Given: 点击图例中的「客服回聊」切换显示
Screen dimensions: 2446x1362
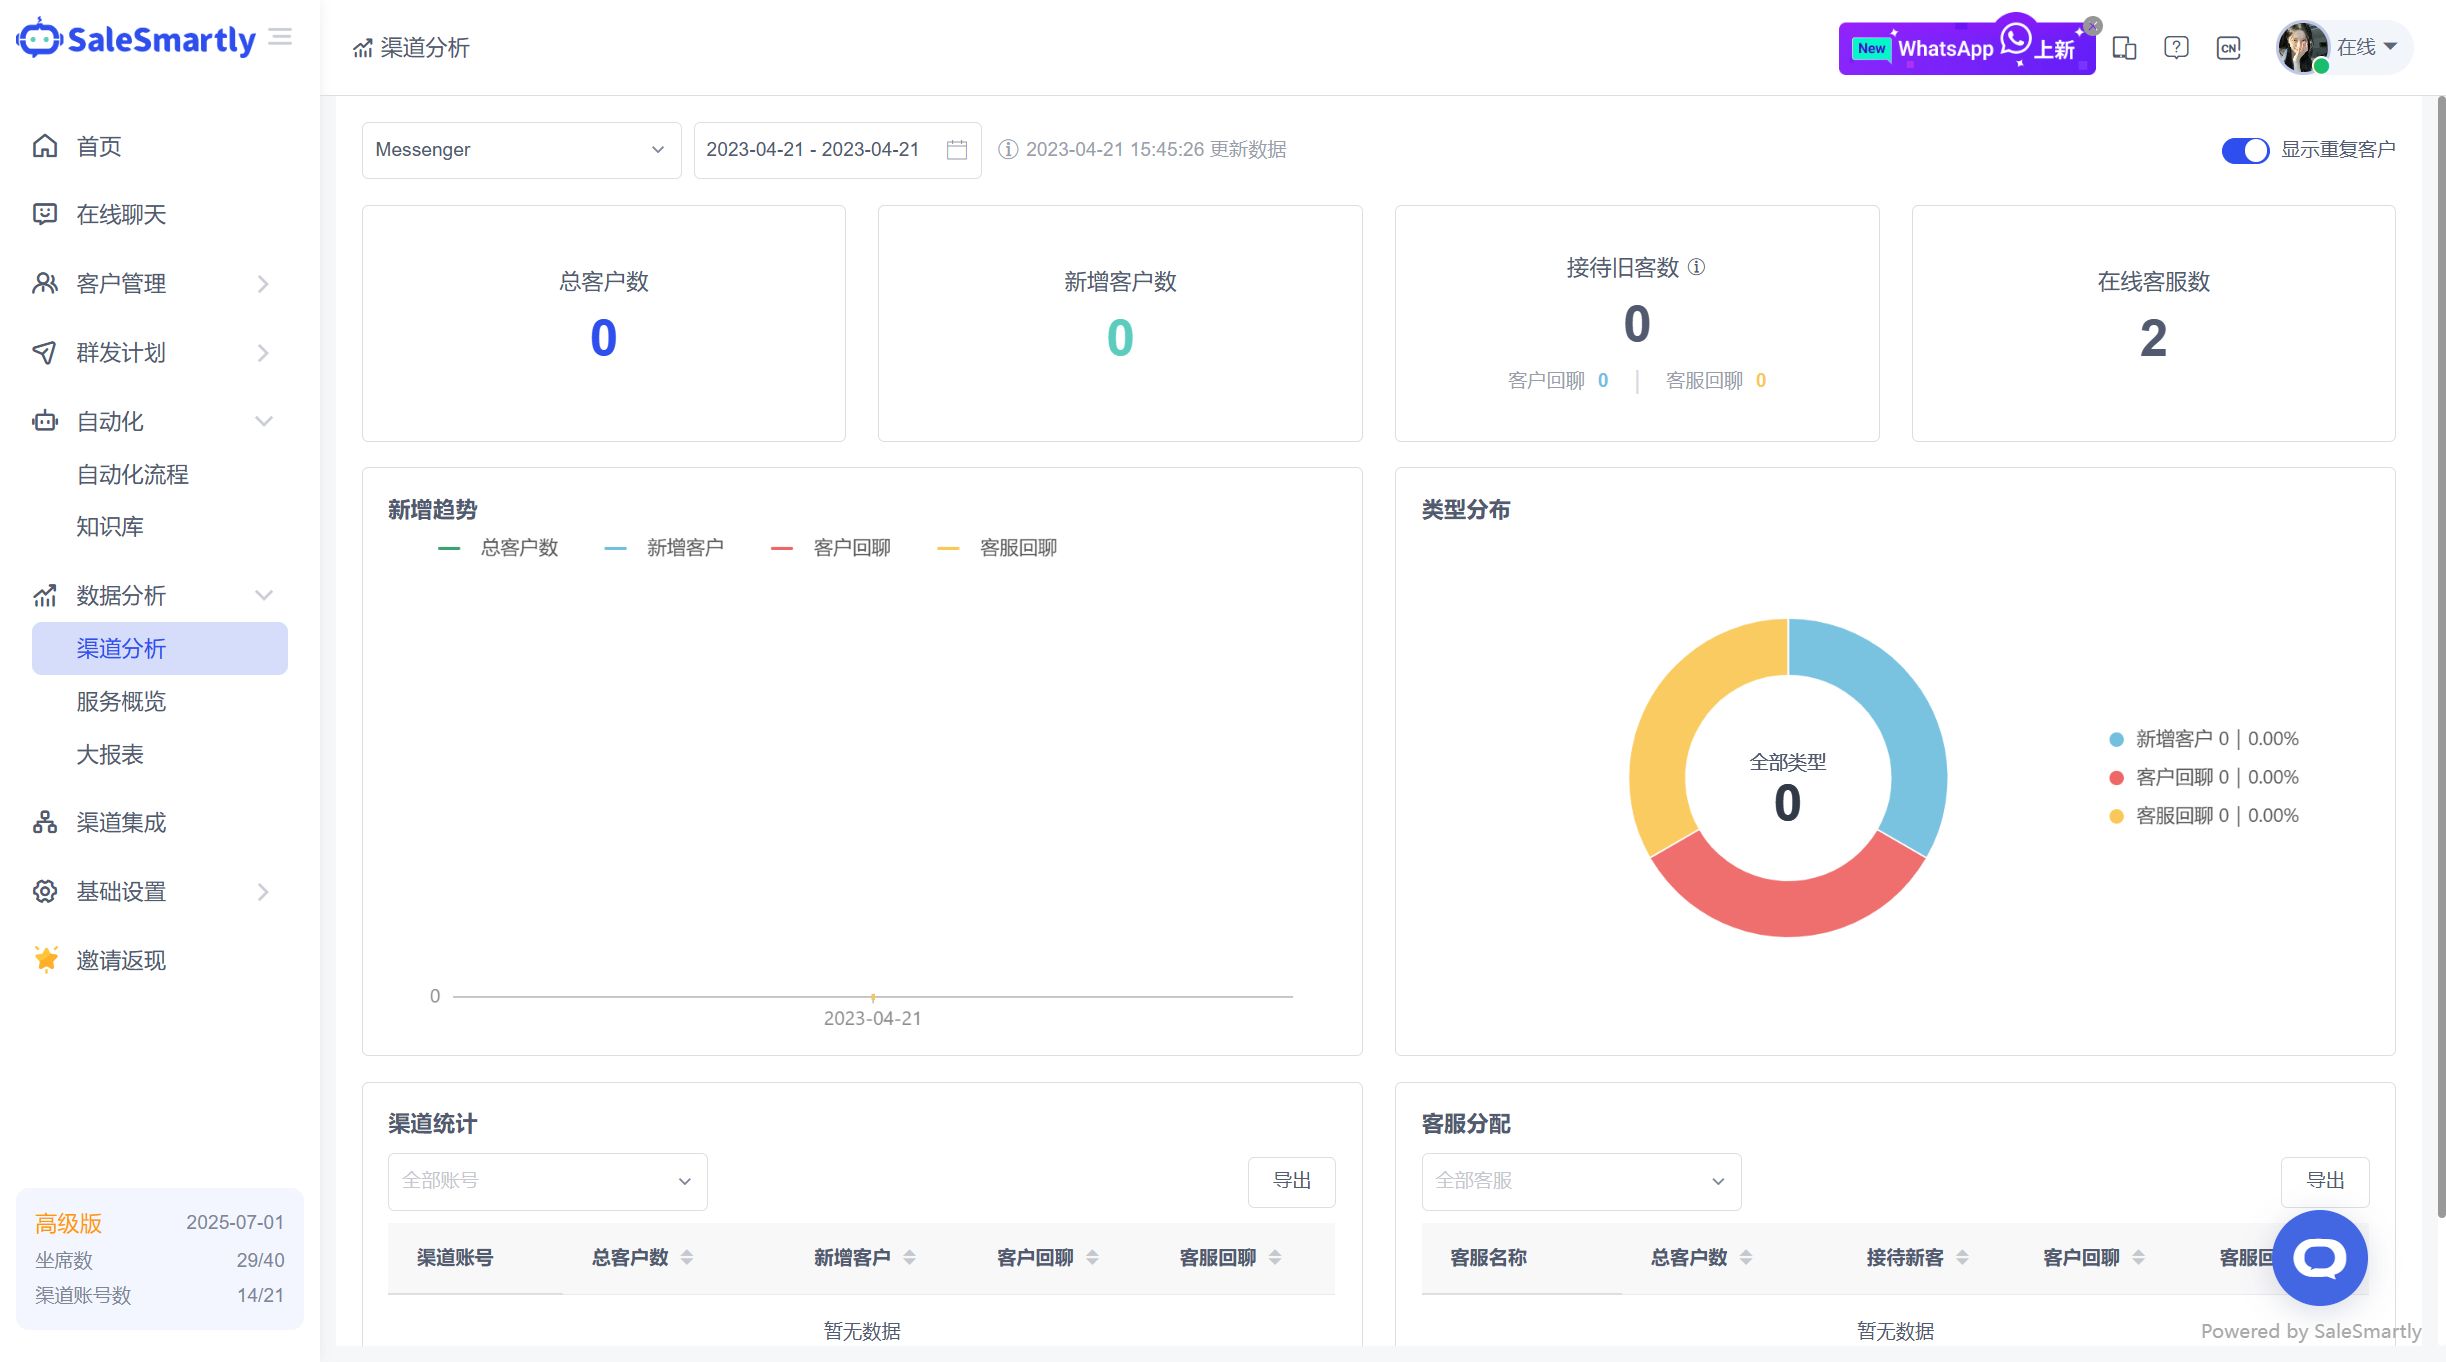Looking at the screenshot, I should pyautogui.click(x=1019, y=547).
